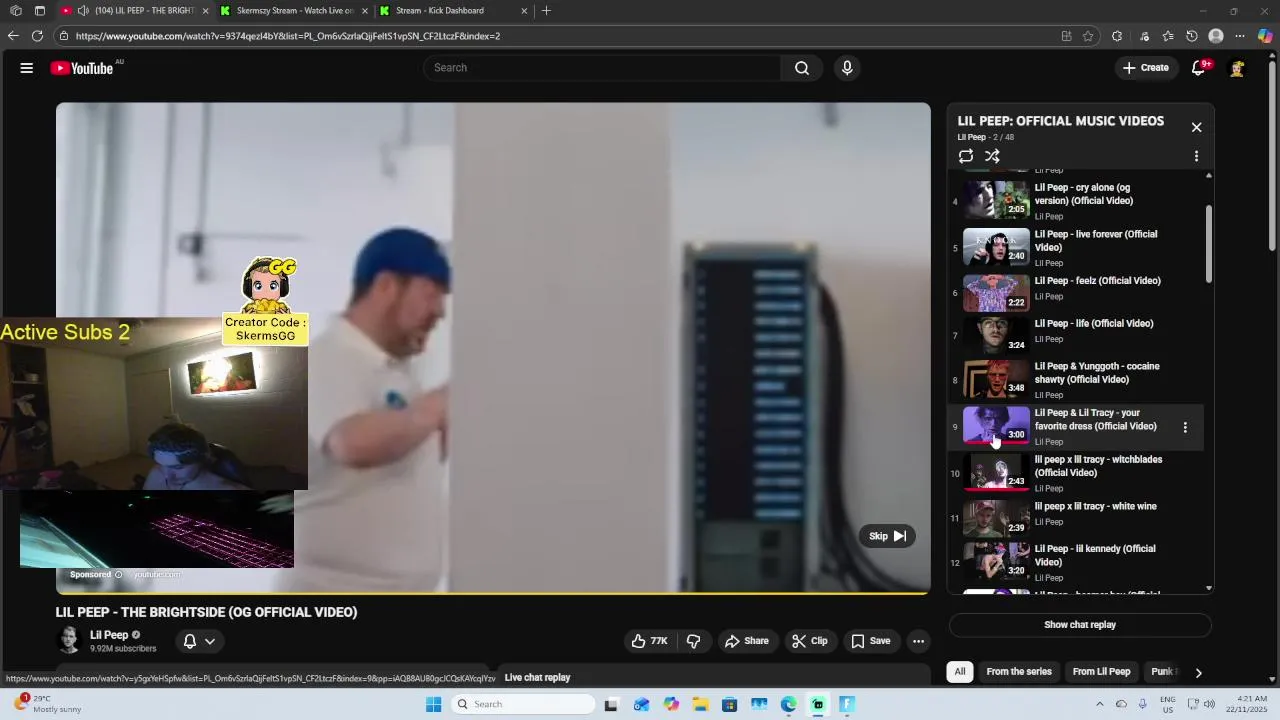Play 'feelz (Official Video)' in playlist

1077,293
